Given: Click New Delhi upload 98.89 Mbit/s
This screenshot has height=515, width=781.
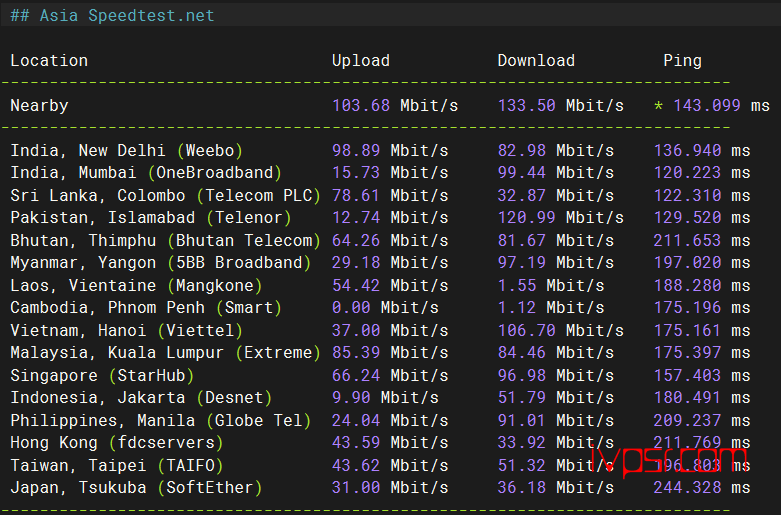Looking at the screenshot, I should pos(390,150).
